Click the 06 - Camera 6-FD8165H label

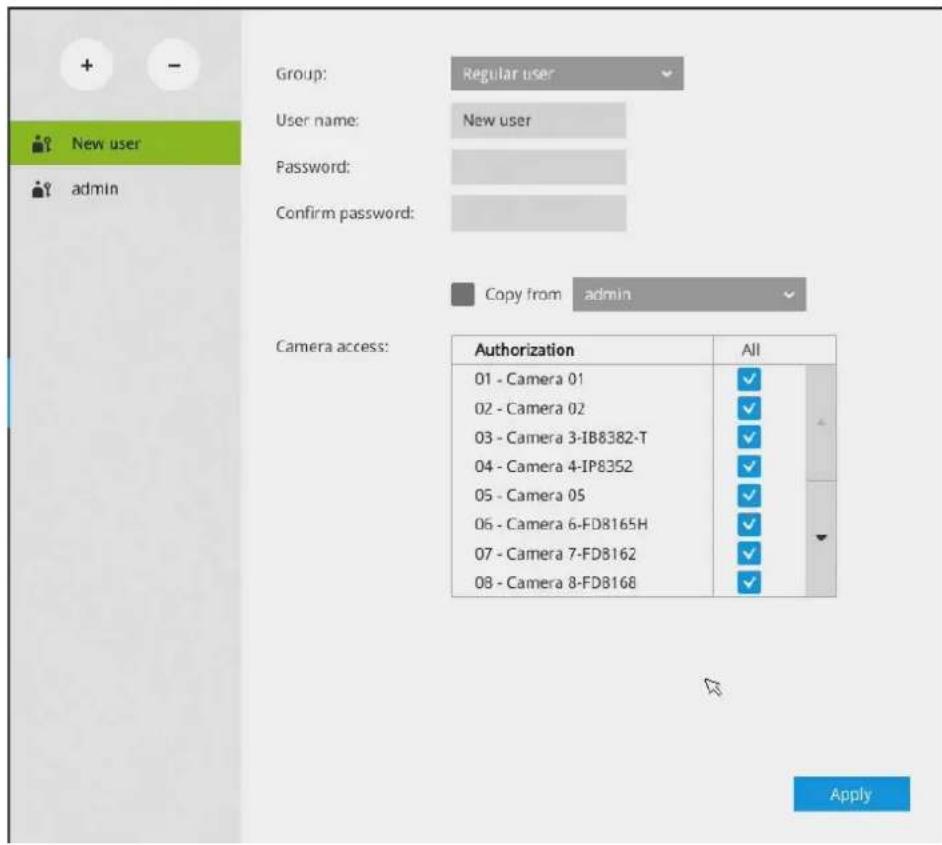(561, 524)
